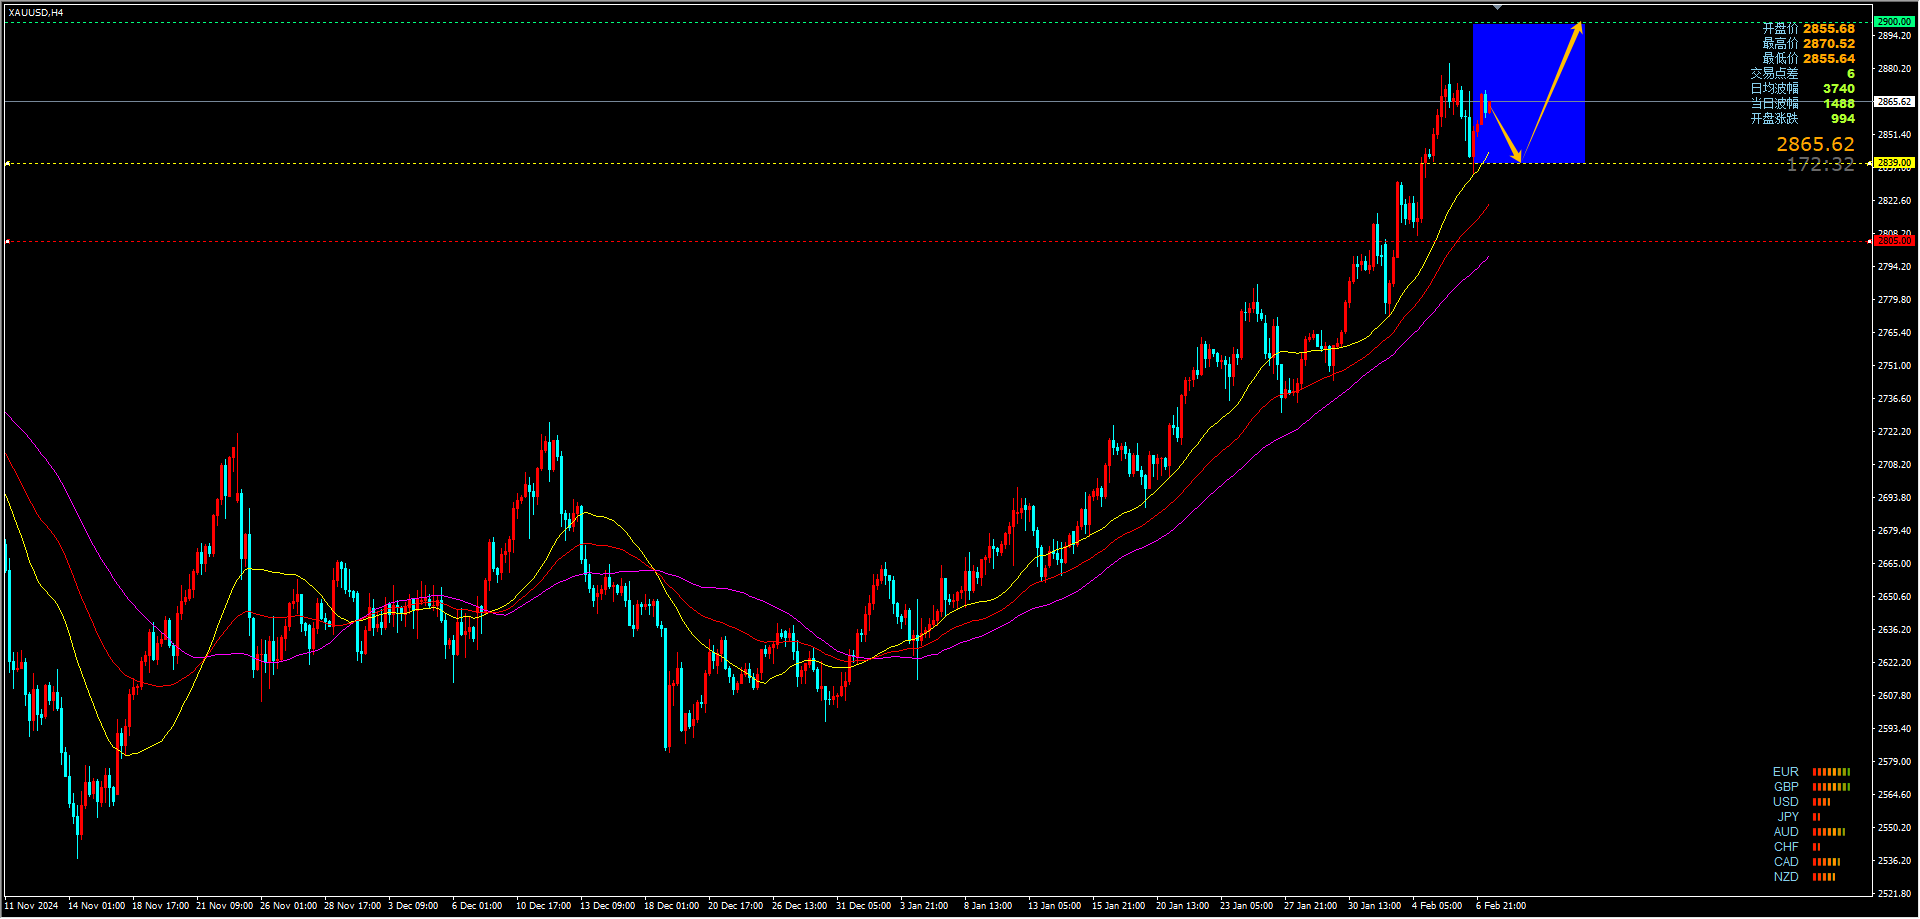This screenshot has height=919, width=1920.
Task: Click the AUD currency strength label
Action: (1786, 832)
